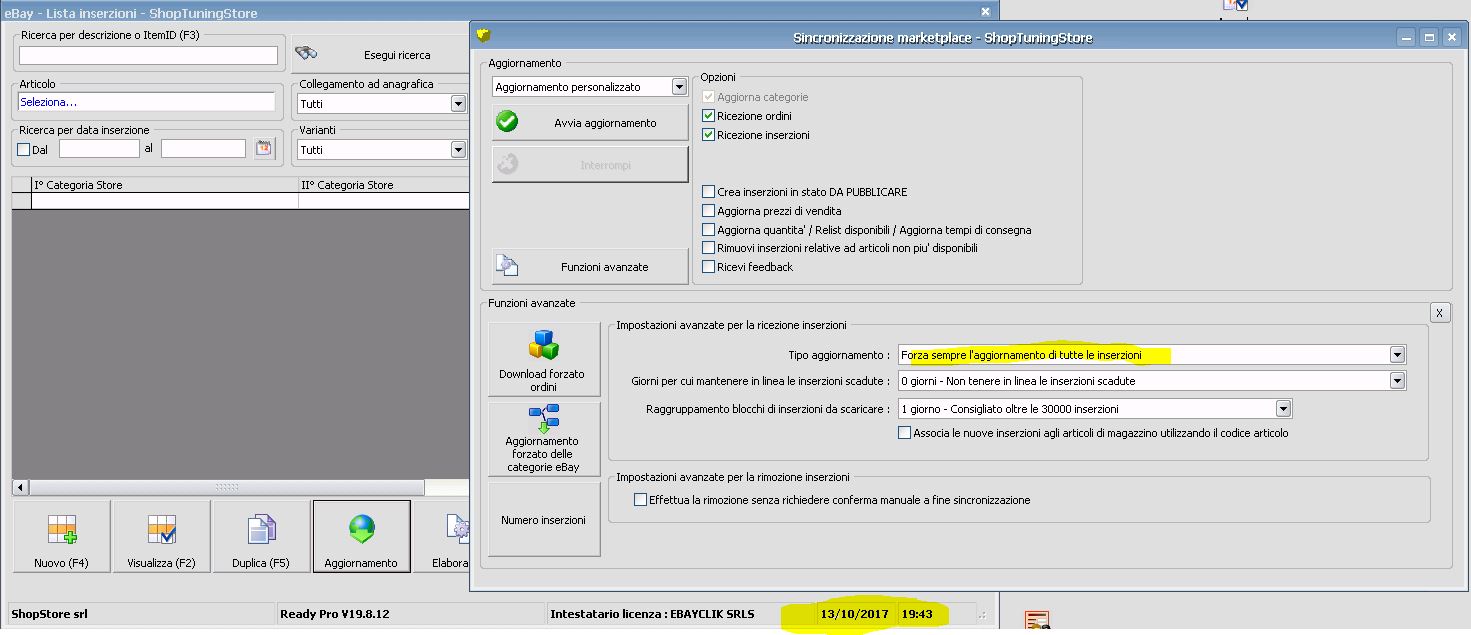
Task: Click II° Categoria Store column header
Action: point(384,185)
